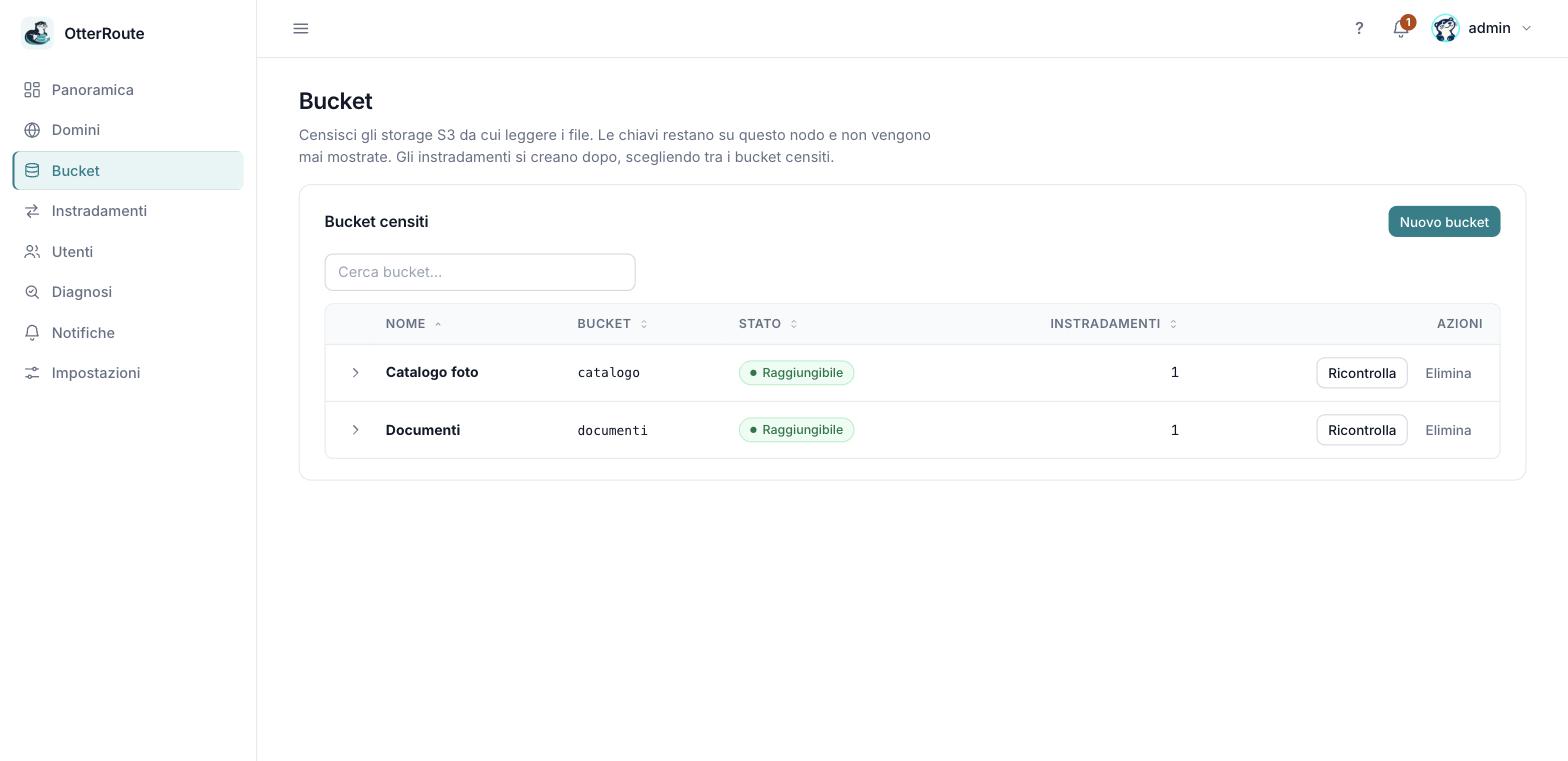Click the Utenti people icon

(x=32, y=252)
